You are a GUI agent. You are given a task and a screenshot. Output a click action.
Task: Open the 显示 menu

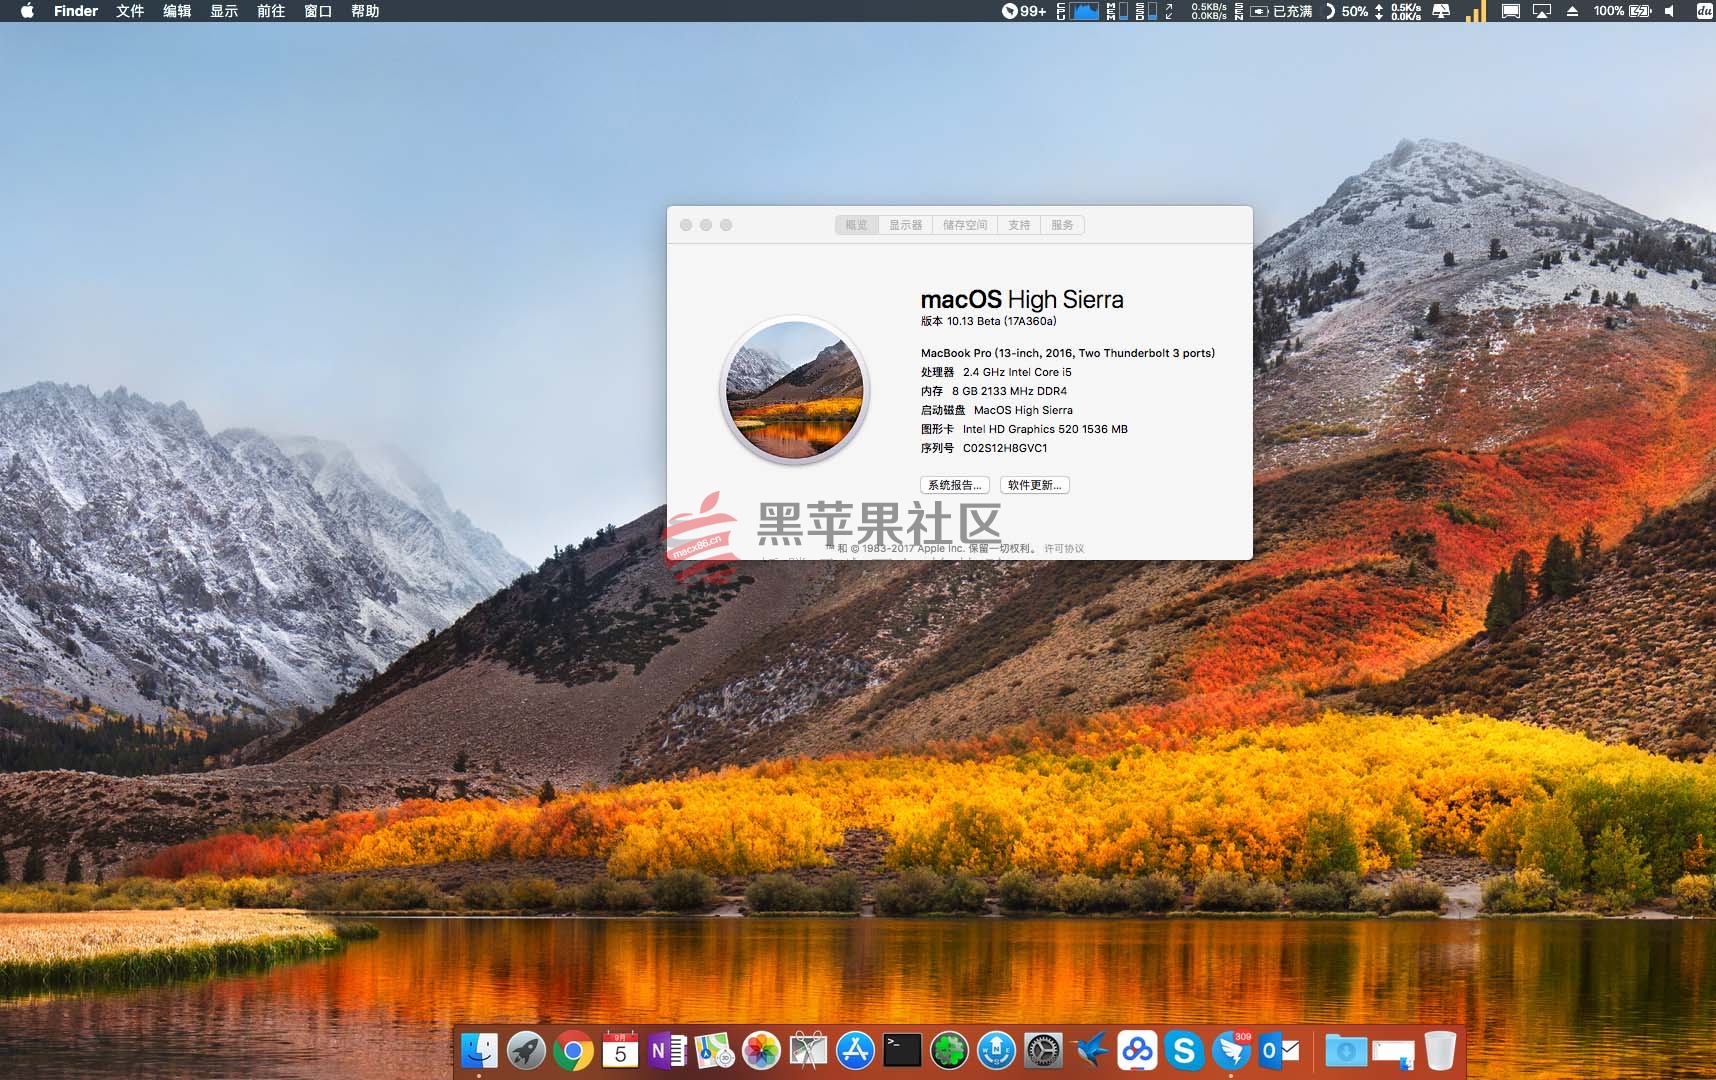(x=224, y=11)
